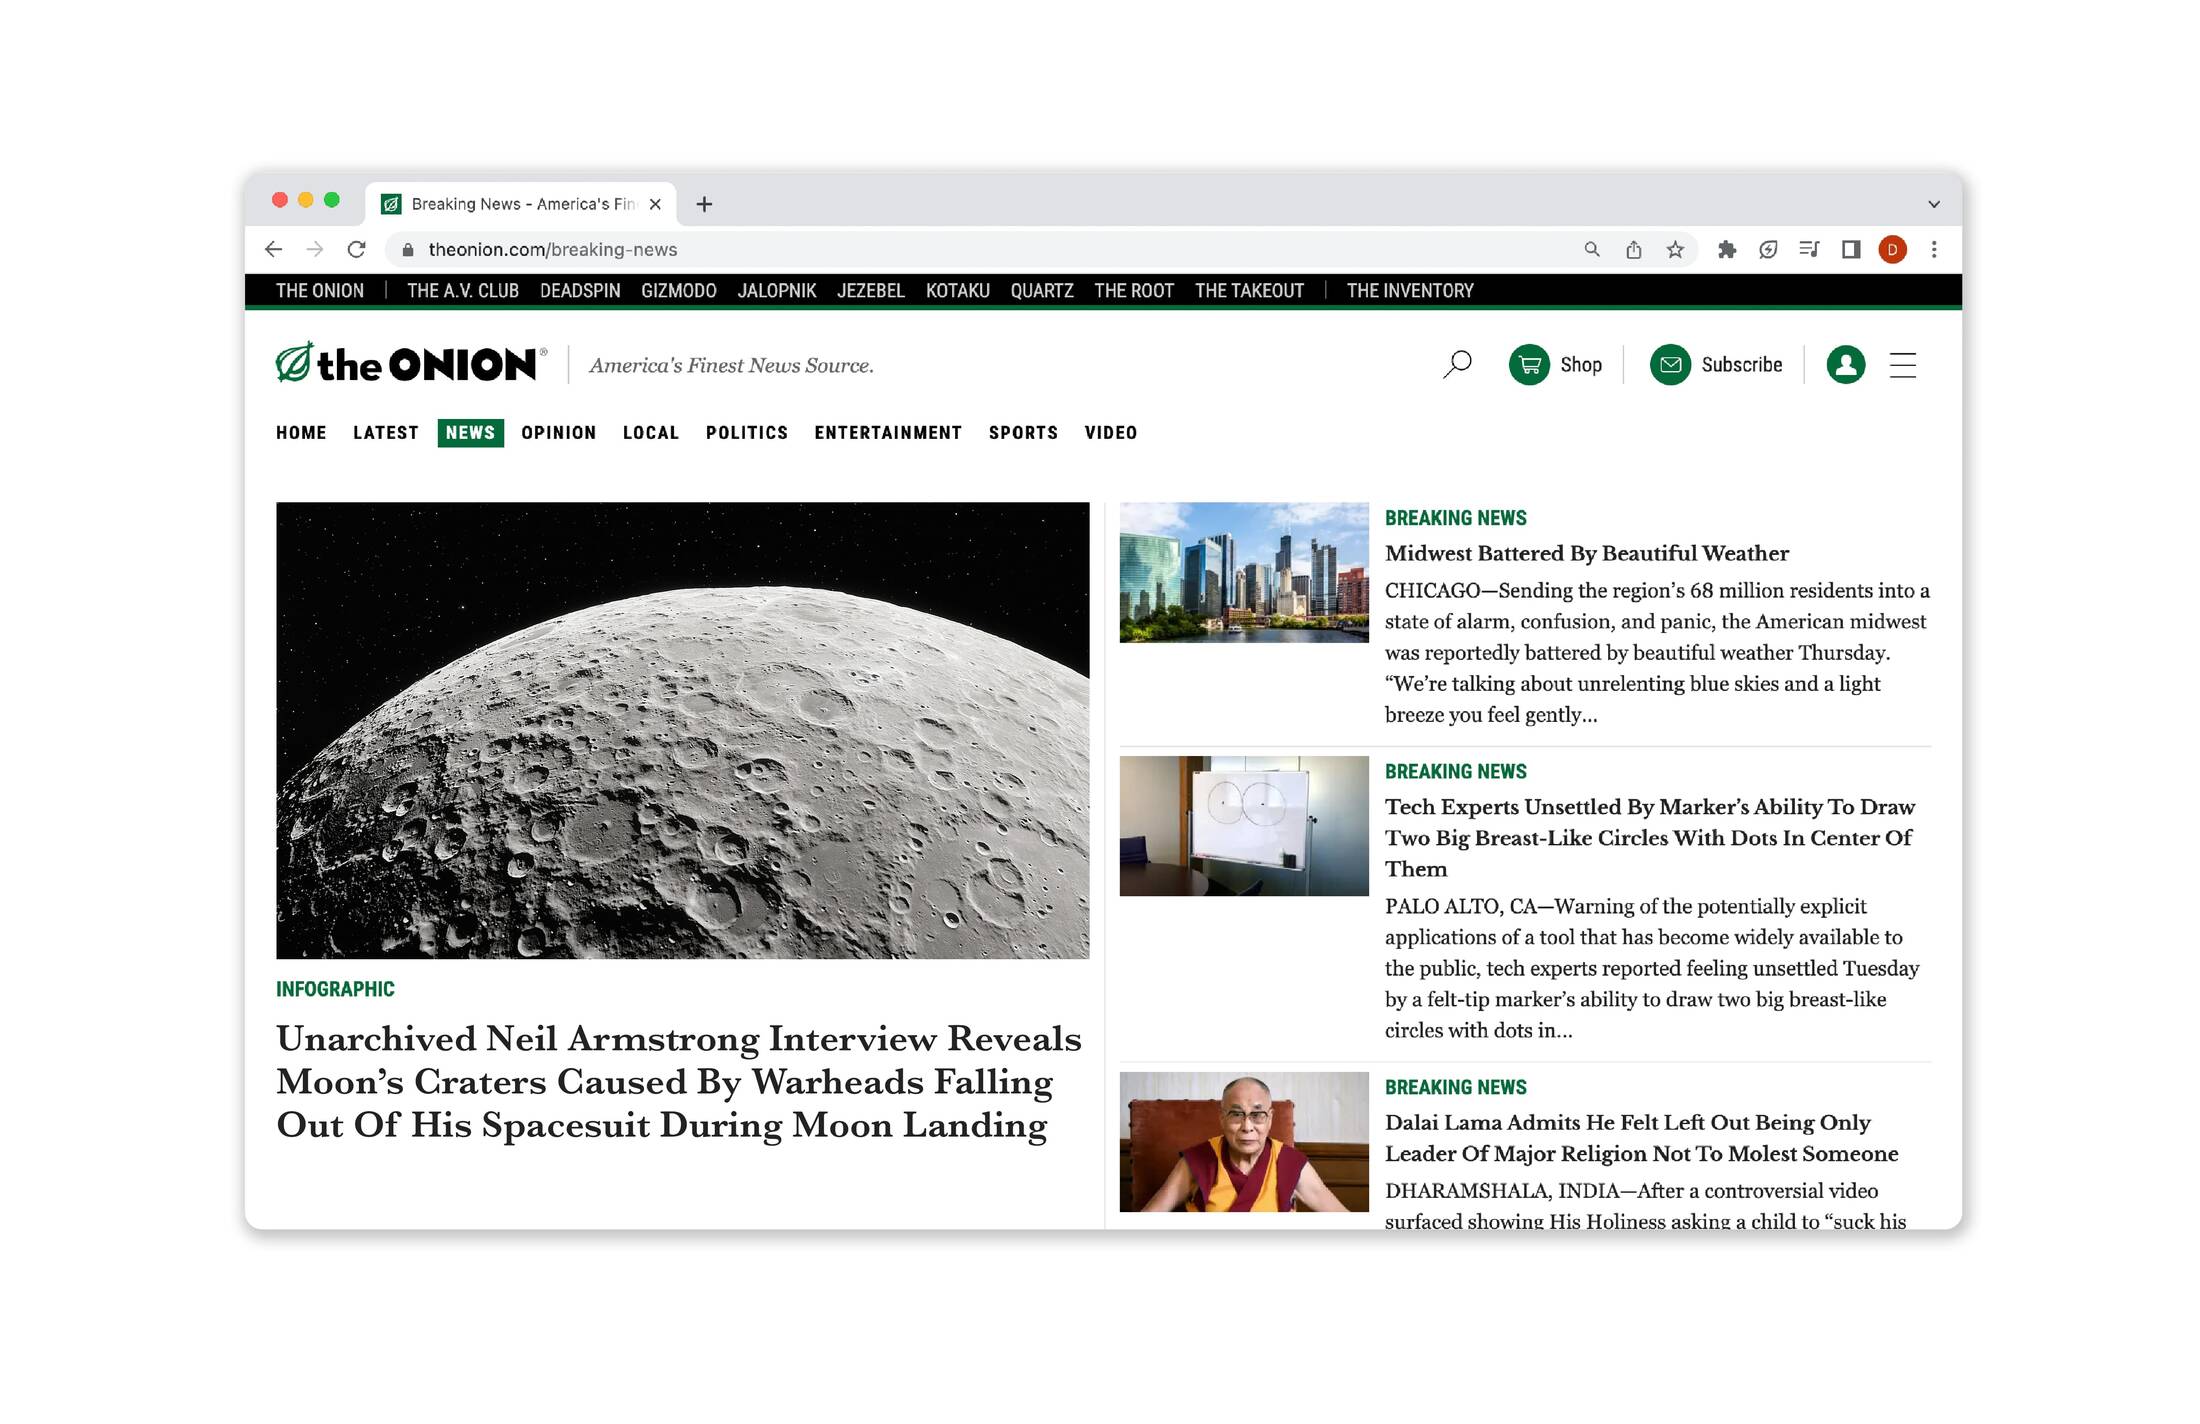Click the Onion logo
The image size is (2200, 1424).
point(411,364)
